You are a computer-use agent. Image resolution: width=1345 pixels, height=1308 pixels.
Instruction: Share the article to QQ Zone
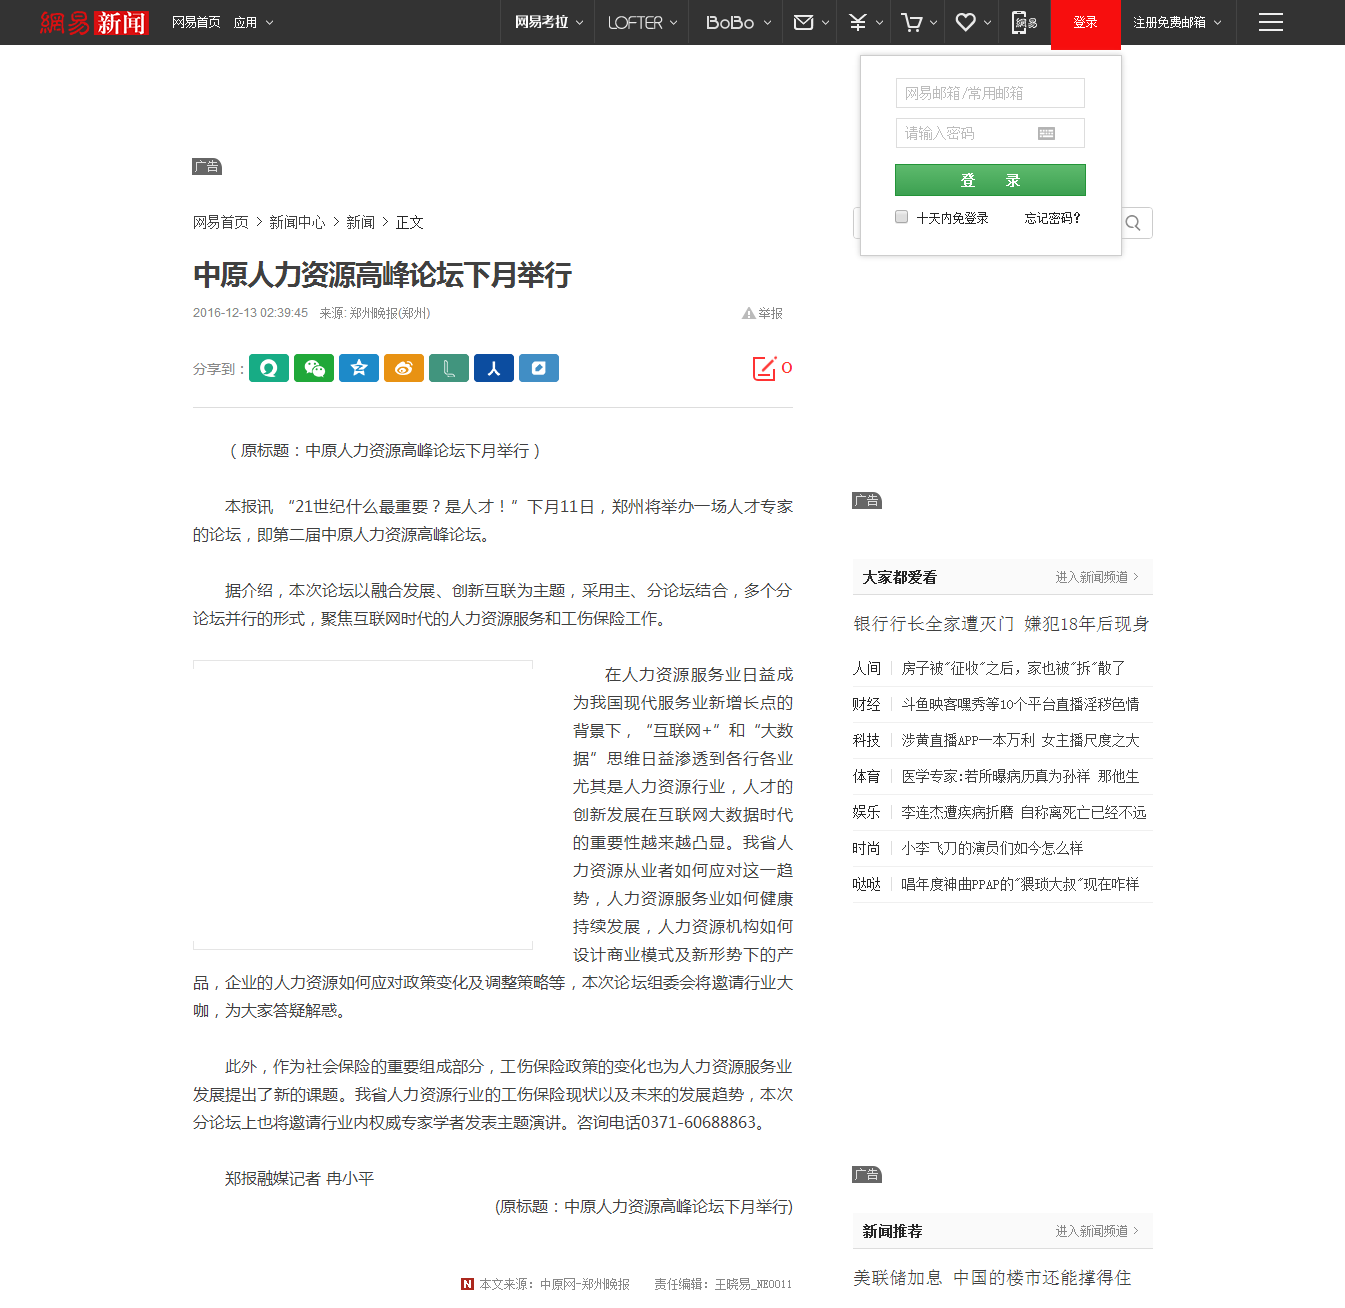tap(269, 368)
